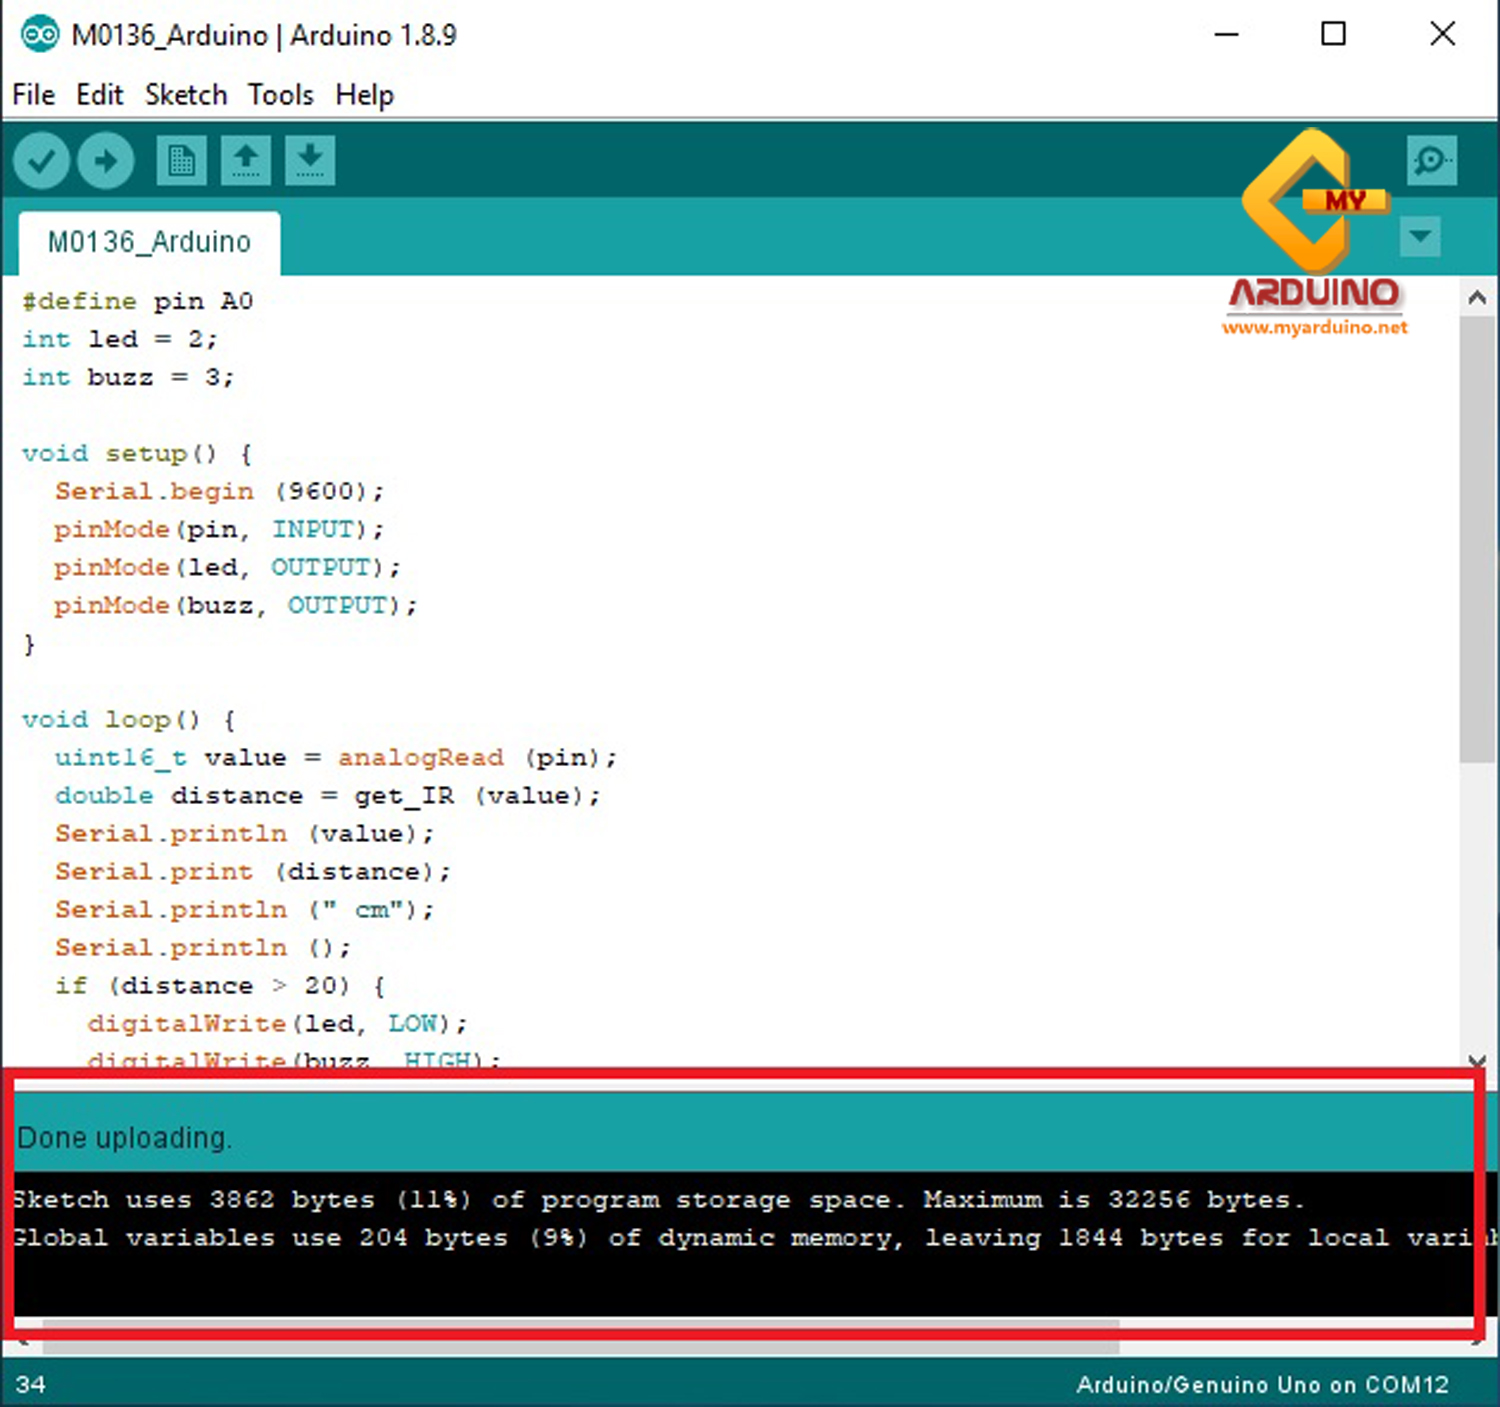Open a sketch using up-arrow icon

tap(245, 160)
